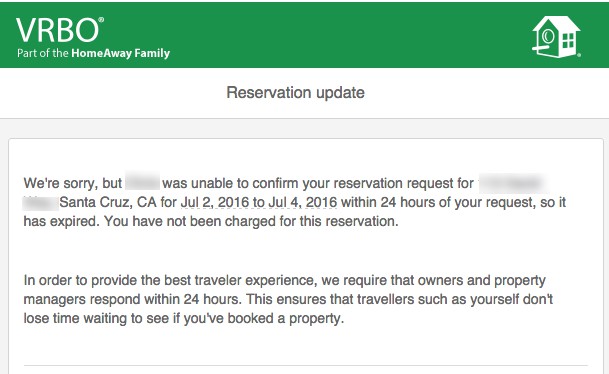Click the "In order to provide" paragraph
609x374 pixels.
288,299
